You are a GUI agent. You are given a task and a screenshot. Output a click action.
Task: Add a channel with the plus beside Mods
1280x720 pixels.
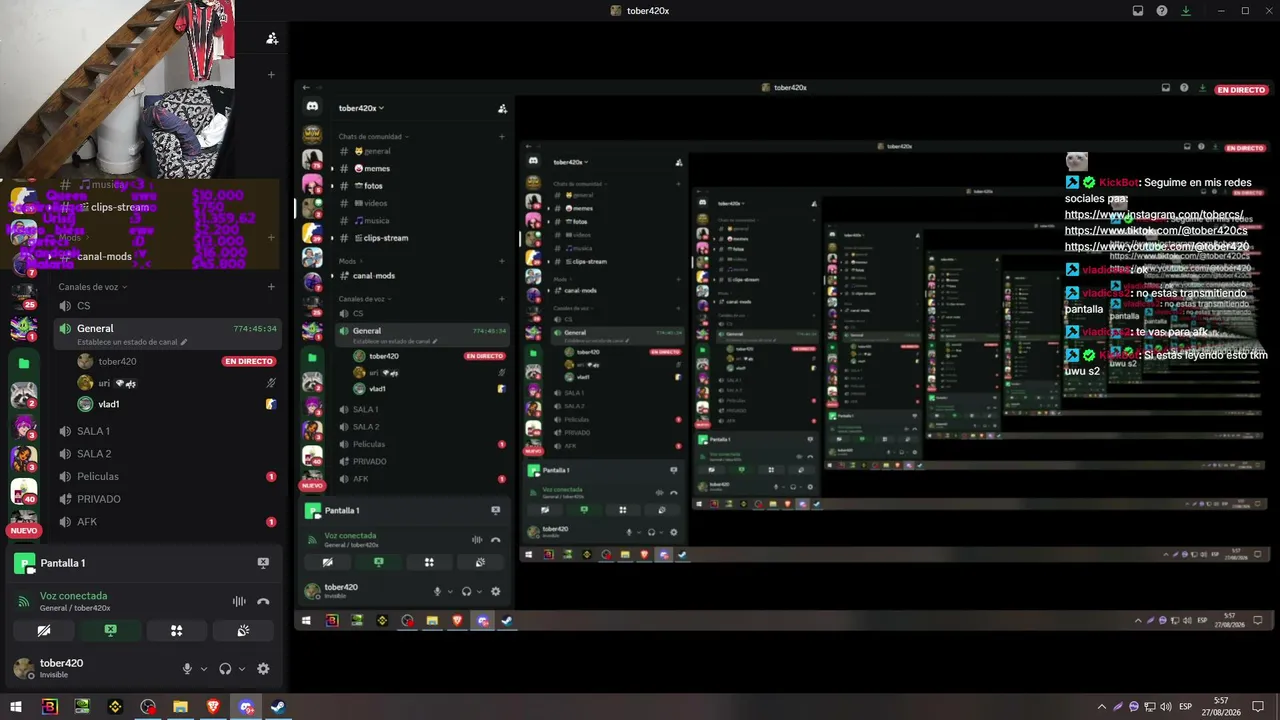[x=271, y=238]
